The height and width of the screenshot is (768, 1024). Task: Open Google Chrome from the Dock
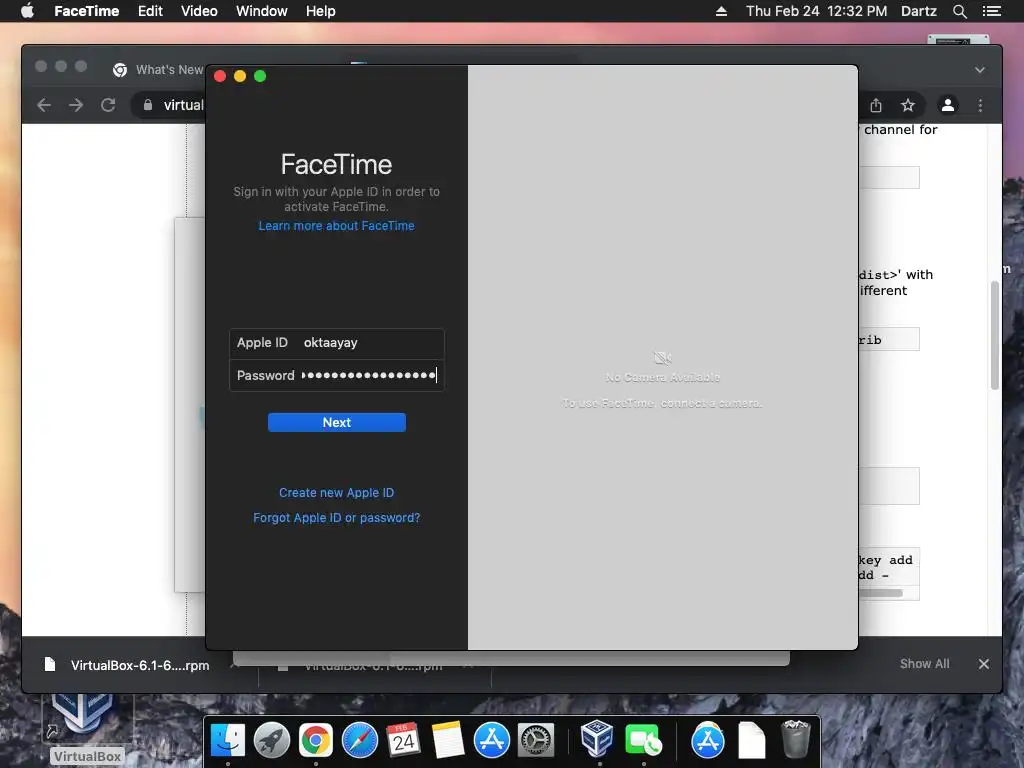click(x=315, y=741)
